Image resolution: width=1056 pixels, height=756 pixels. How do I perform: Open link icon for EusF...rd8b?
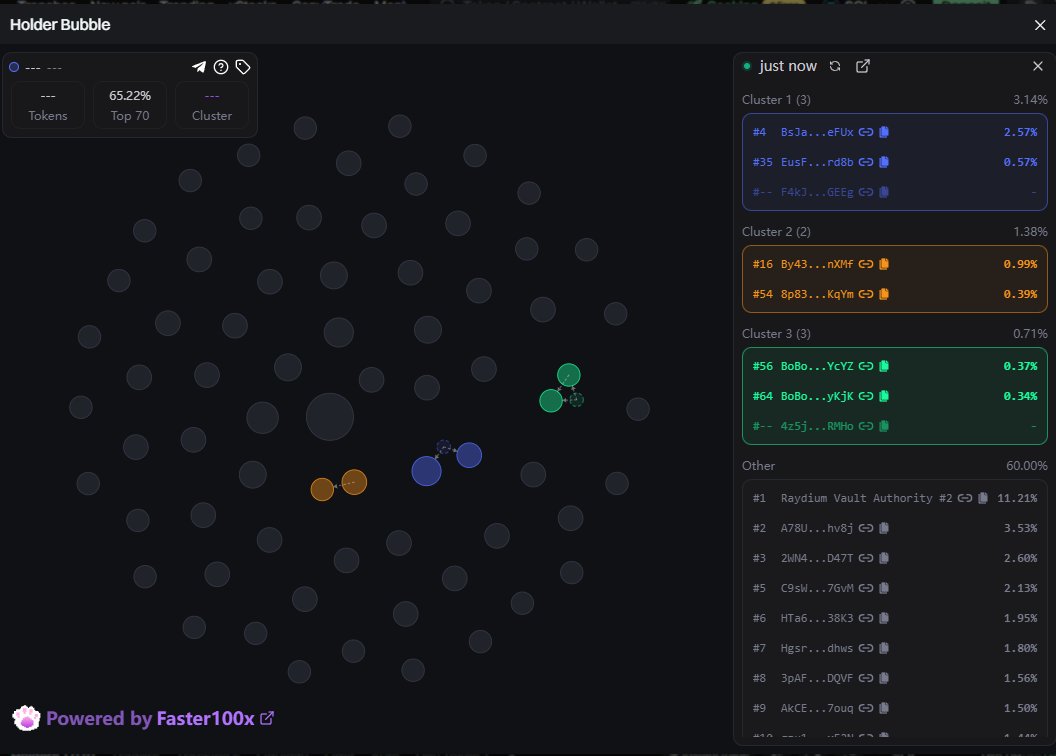(866, 162)
